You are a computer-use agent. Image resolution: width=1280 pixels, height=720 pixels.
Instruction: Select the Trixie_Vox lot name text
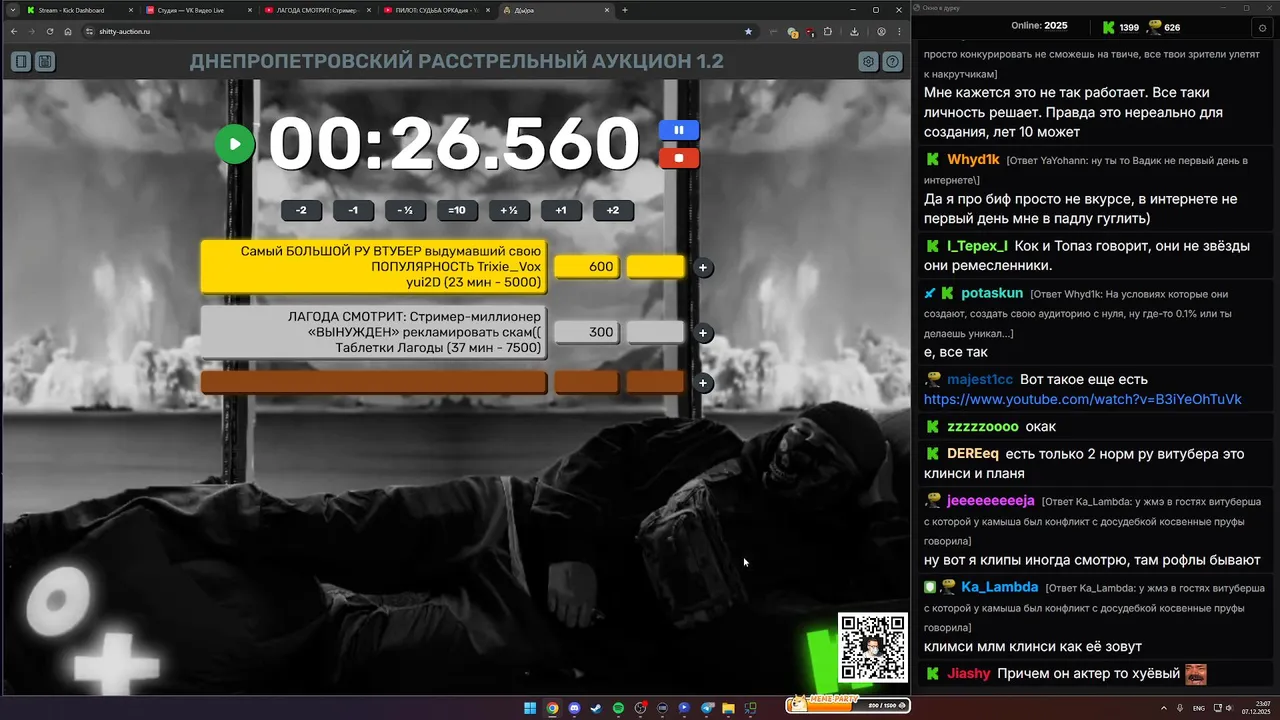coord(374,267)
